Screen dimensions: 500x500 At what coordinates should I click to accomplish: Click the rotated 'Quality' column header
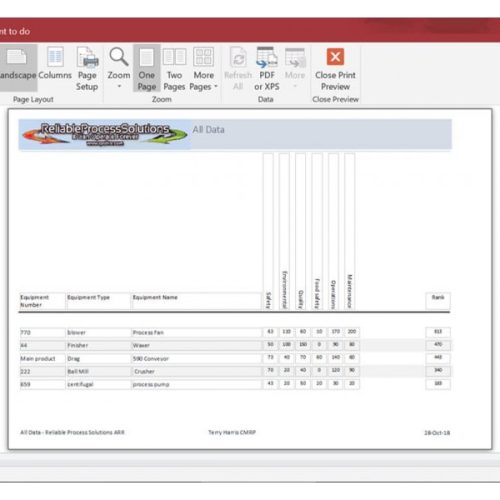coord(301,300)
